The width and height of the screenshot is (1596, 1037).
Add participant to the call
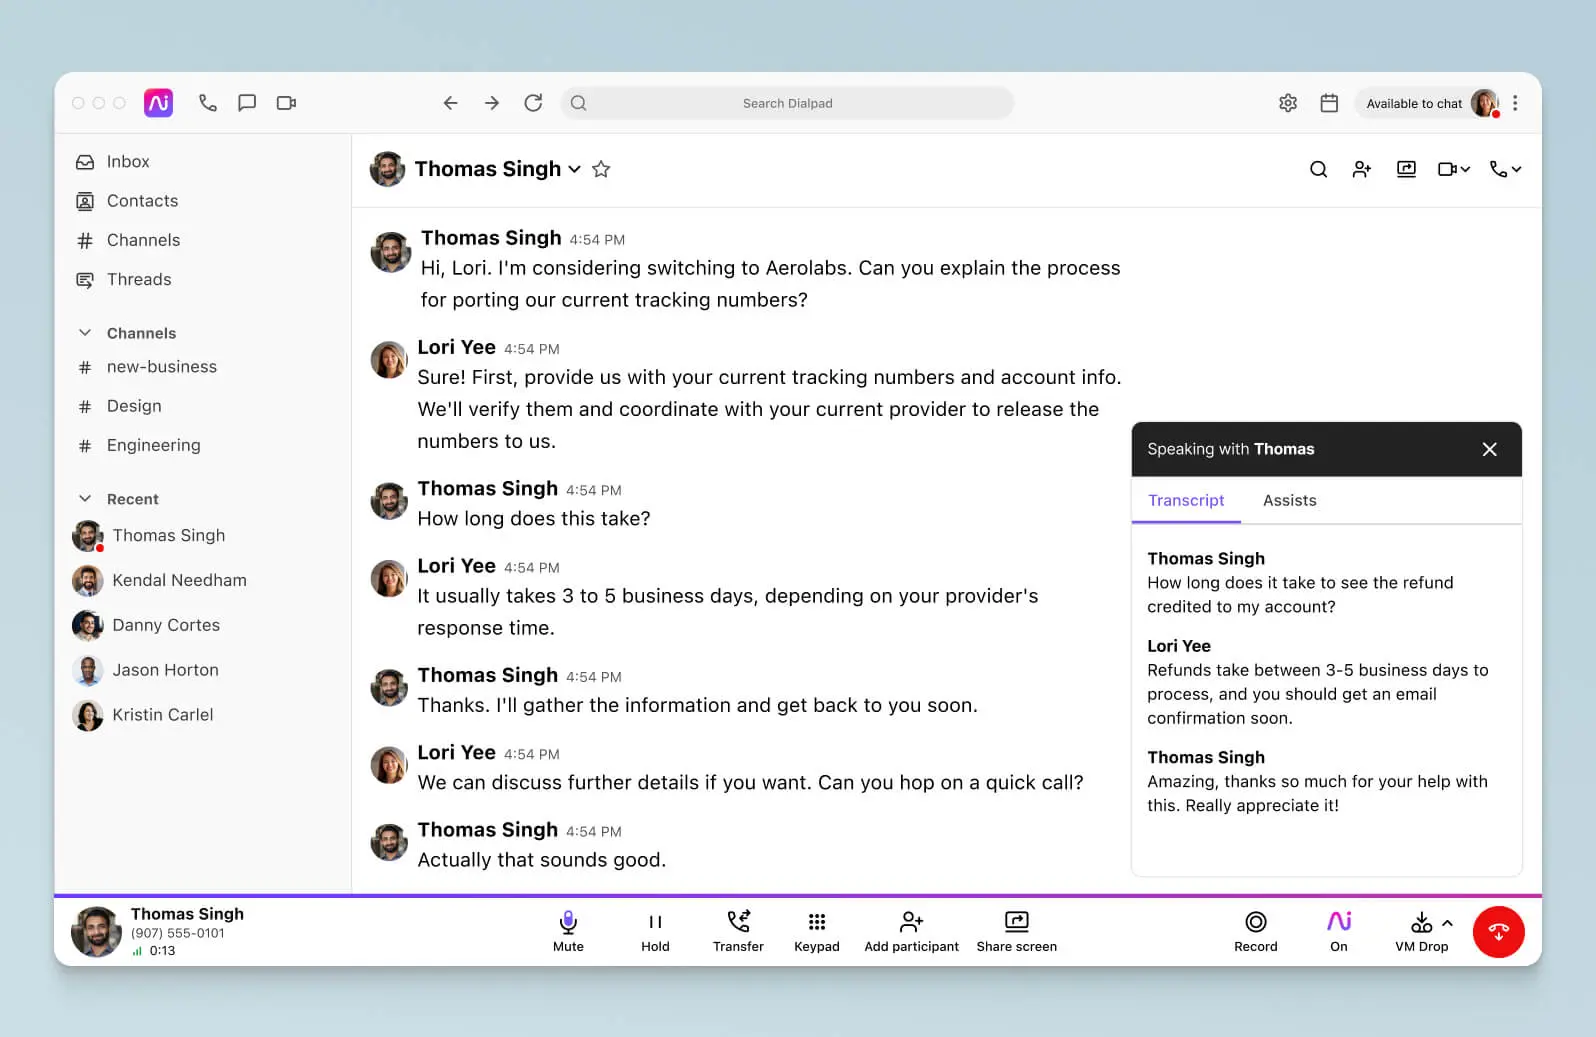click(911, 931)
